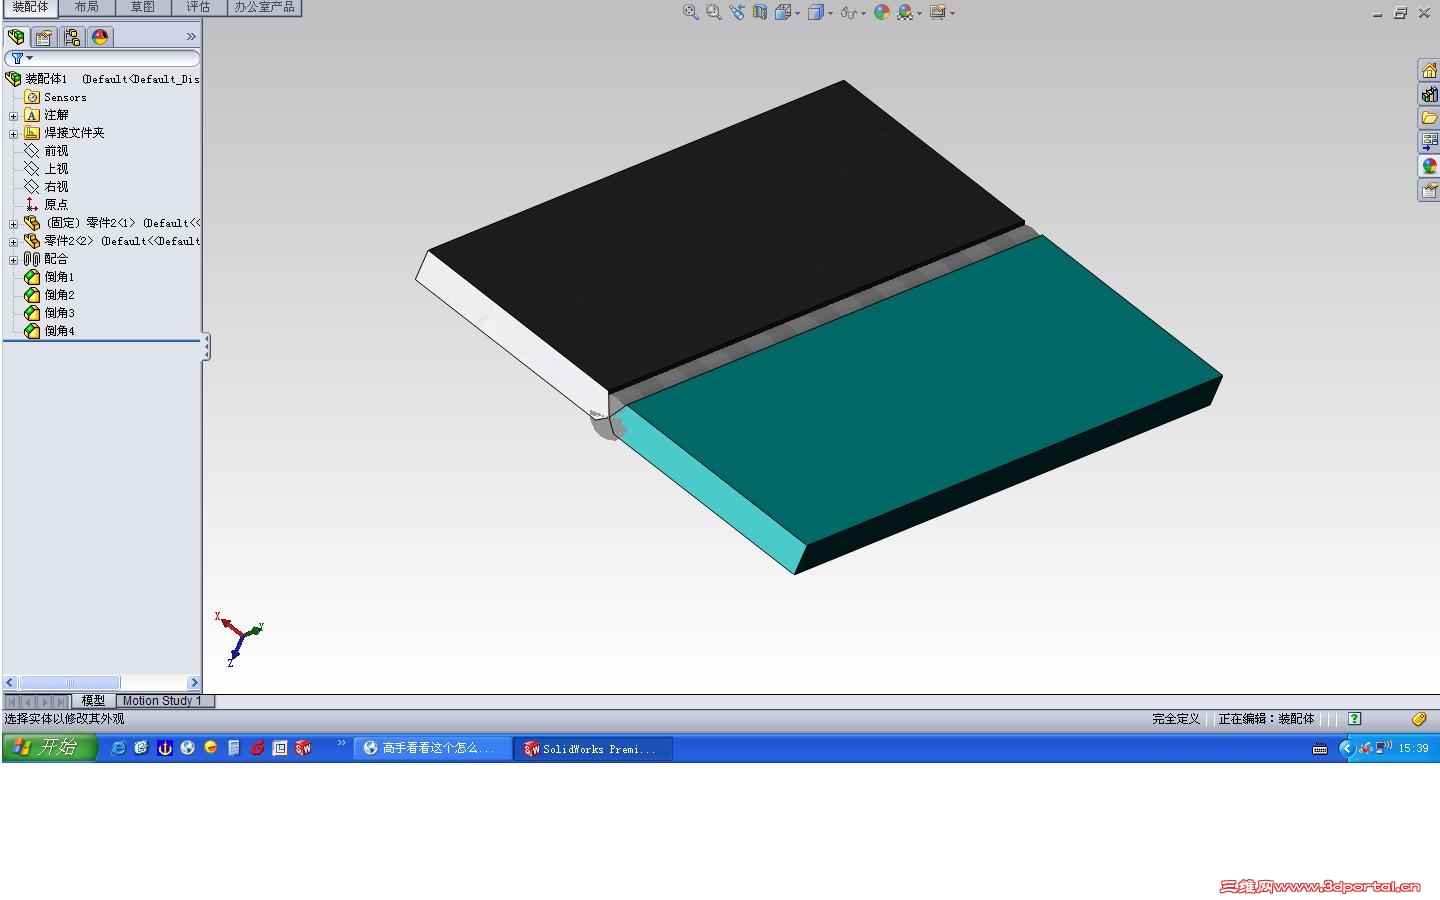The image size is (1440, 900).
Task: Open the Custom Properties task pane icon
Action: tap(1429, 190)
